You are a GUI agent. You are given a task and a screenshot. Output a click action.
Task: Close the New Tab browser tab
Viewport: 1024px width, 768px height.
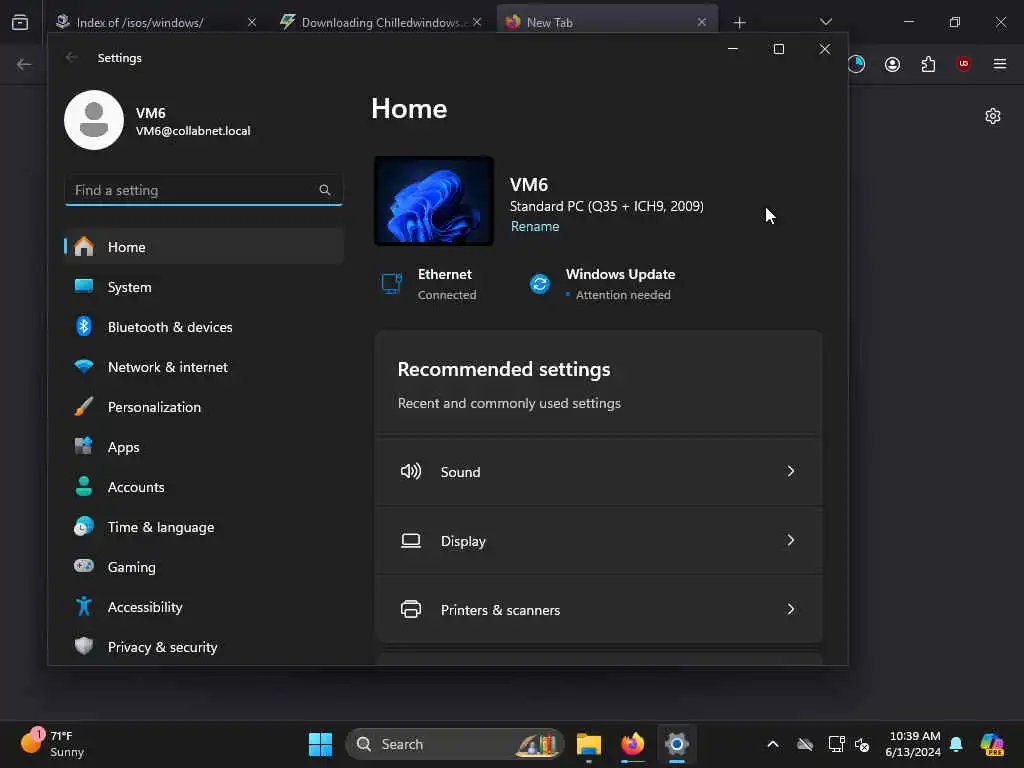(x=701, y=22)
